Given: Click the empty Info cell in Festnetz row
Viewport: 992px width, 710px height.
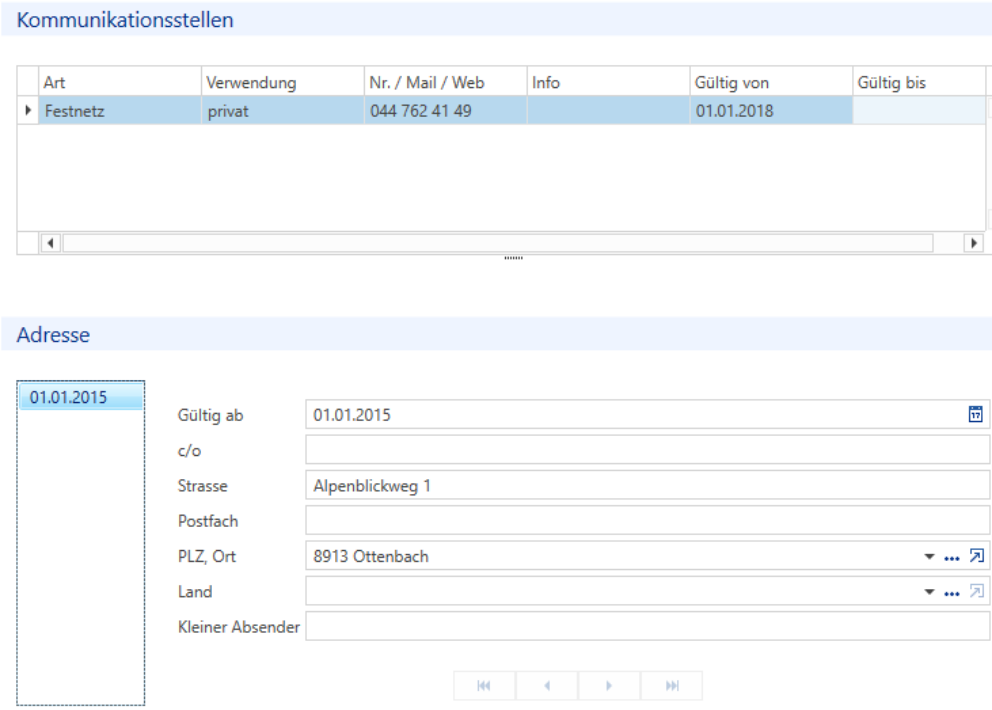Looking at the screenshot, I should 609,111.
